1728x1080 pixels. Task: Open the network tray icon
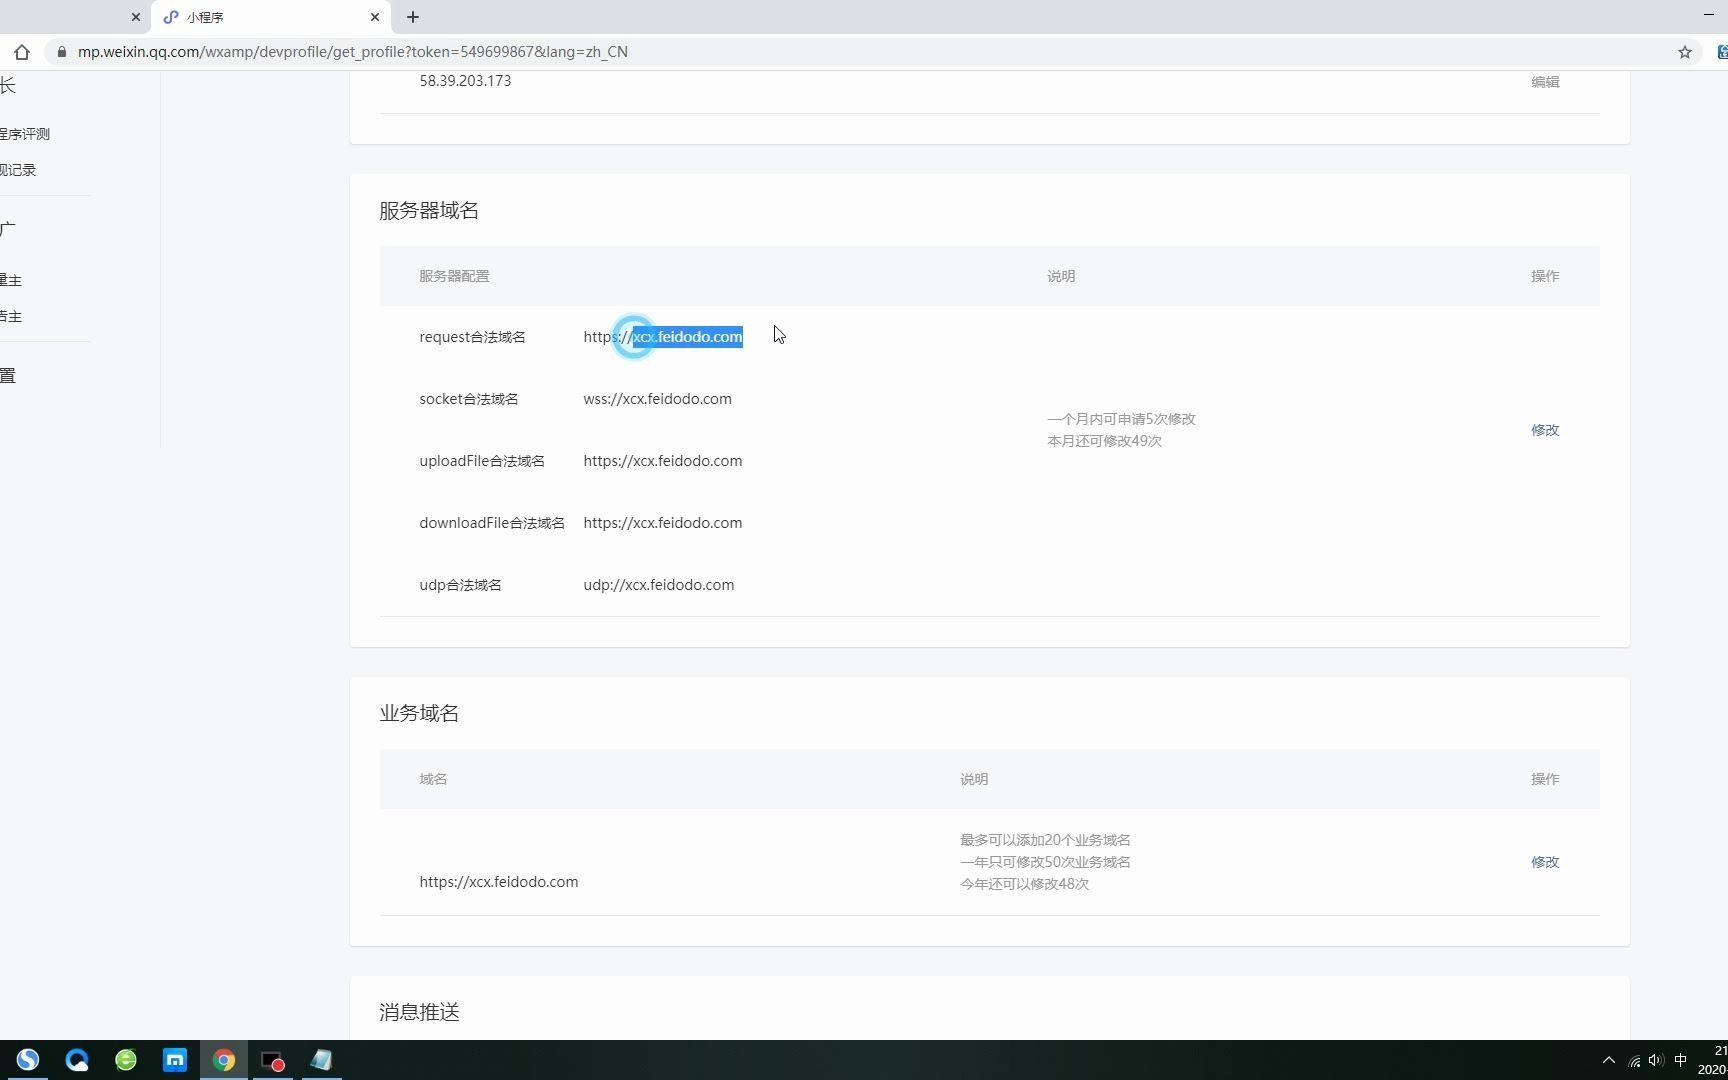click(x=1634, y=1061)
